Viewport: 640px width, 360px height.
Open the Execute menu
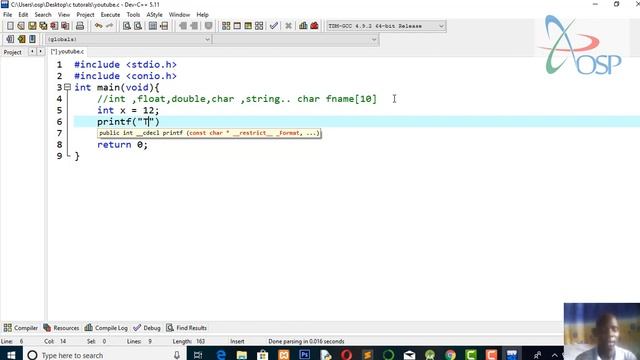coord(110,15)
